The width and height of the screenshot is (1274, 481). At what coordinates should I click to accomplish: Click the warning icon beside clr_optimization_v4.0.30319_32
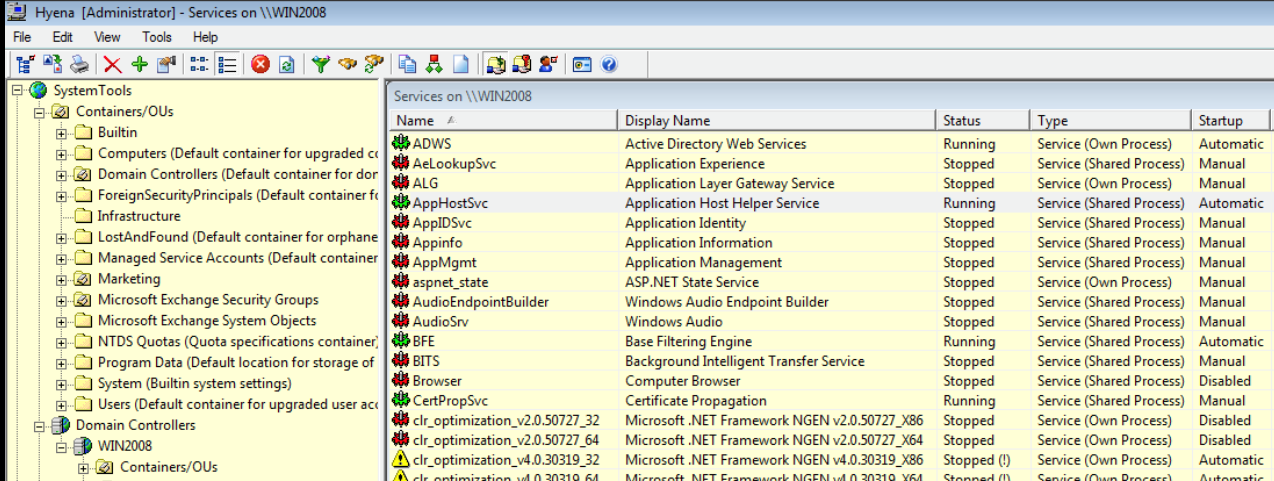coord(401,460)
